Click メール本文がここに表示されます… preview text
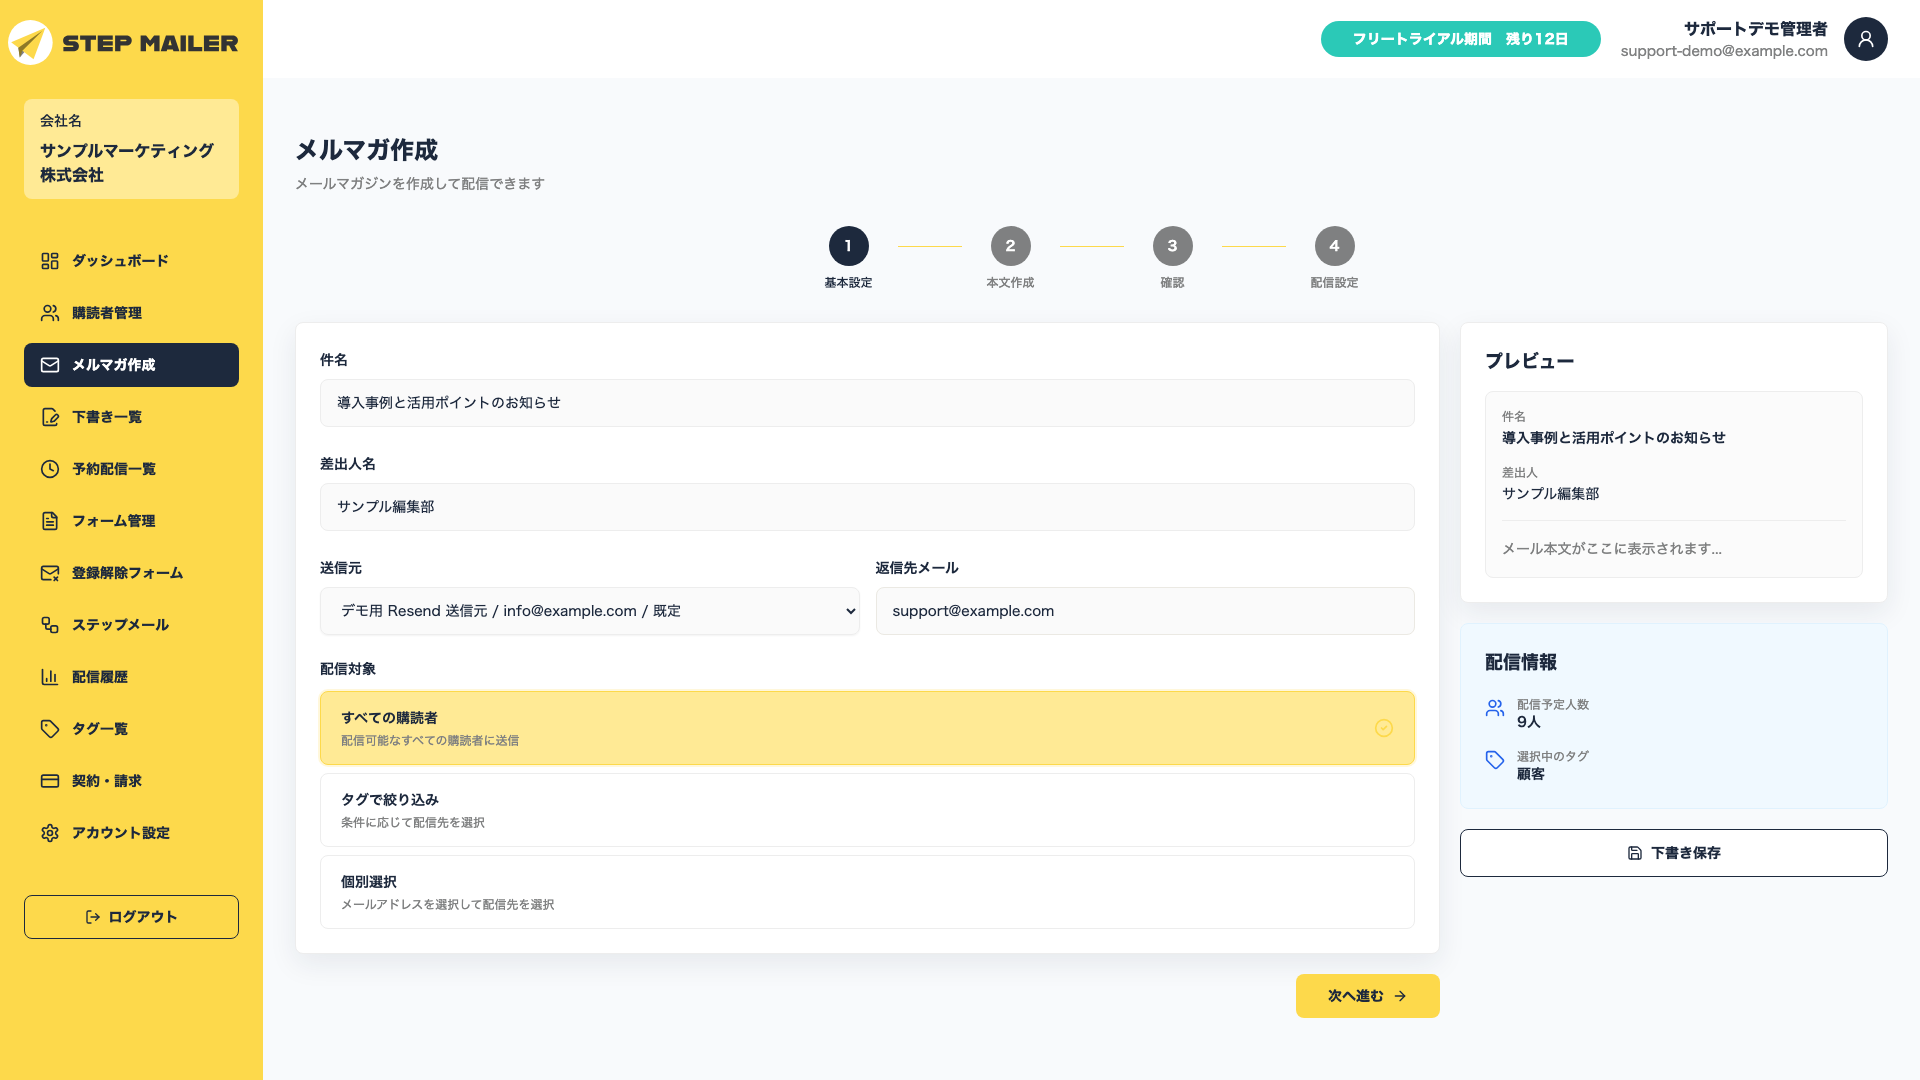1920x1080 pixels. click(1611, 549)
